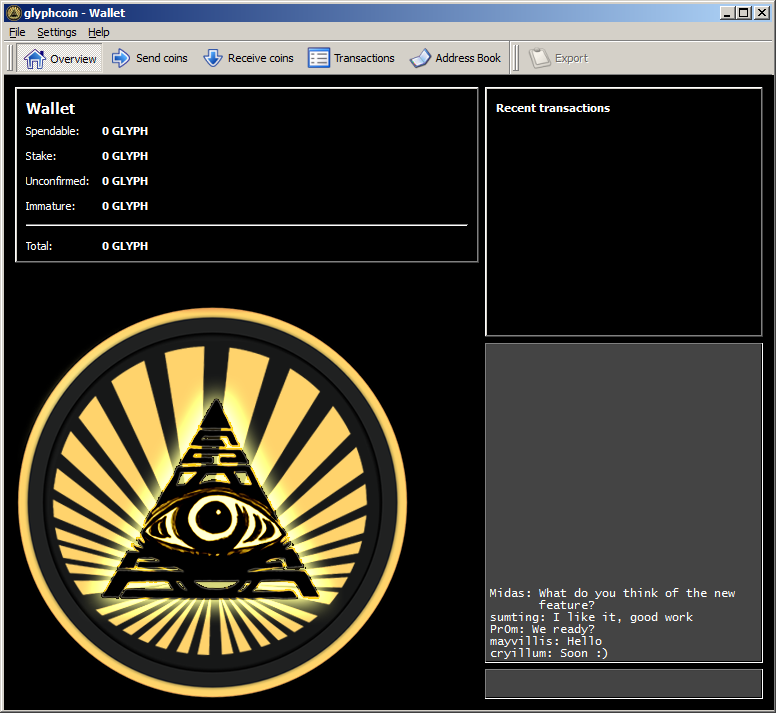Image resolution: width=776 pixels, height=713 pixels.
Task: Click the Spendable value 0 GLYPH
Action: tap(125, 131)
